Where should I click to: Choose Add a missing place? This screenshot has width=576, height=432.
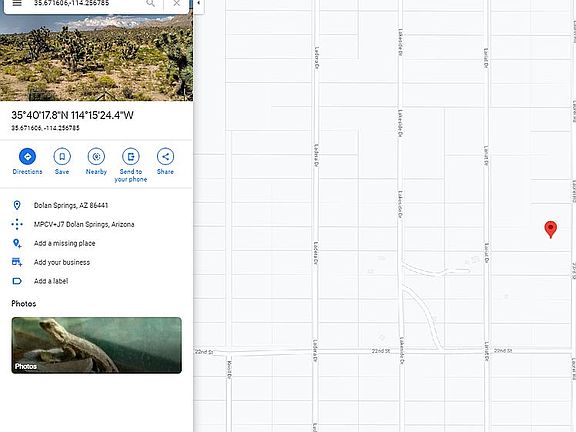tap(65, 243)
